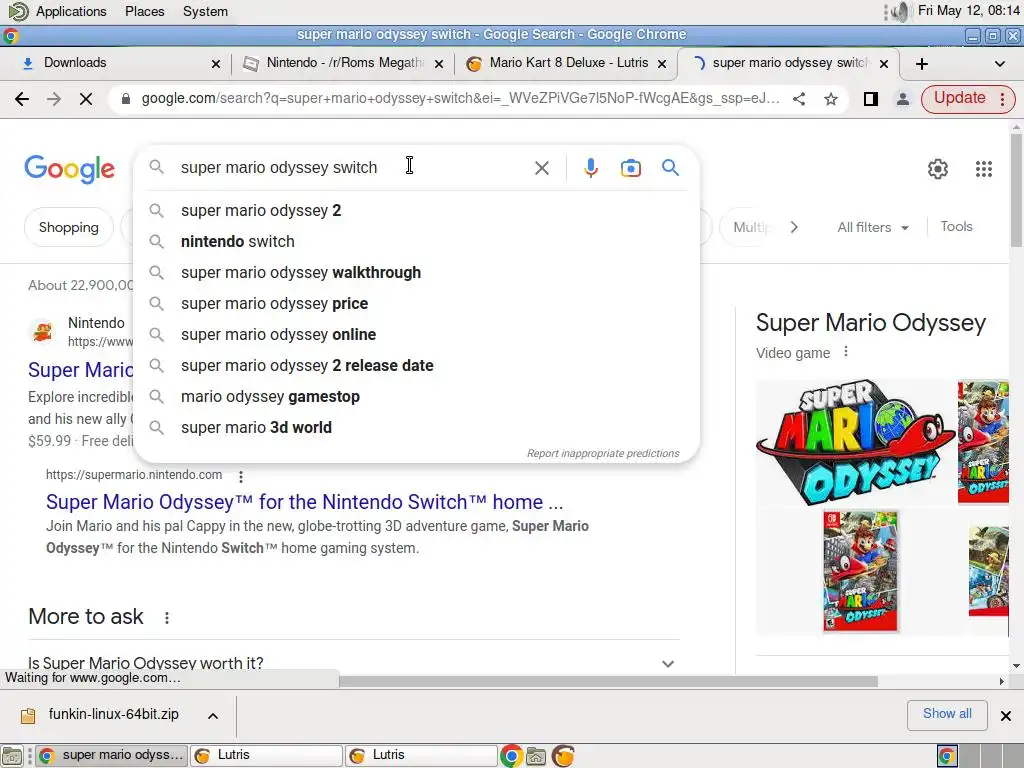Select suggestion nintendo switch
Viewport: 1024px width, 768px height.
pos(417,242)
